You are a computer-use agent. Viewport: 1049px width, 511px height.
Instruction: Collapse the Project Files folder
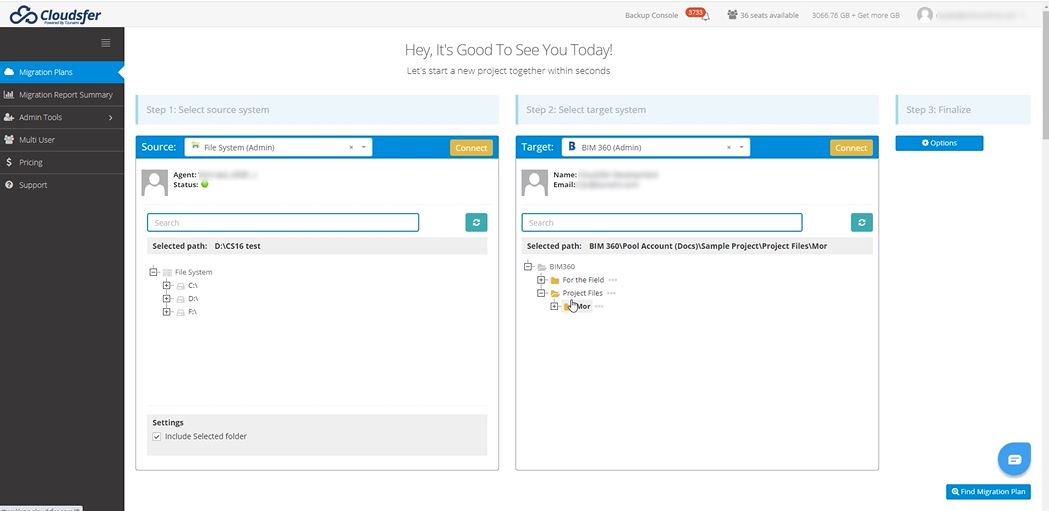point(541,293)
